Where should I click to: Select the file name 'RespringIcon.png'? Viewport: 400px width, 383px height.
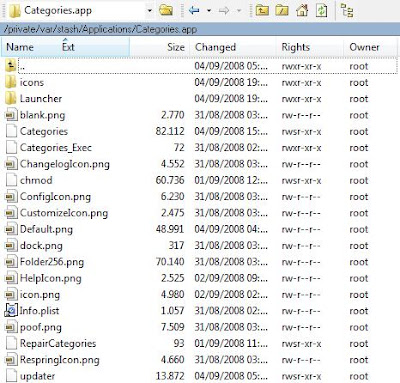[60, 360]
